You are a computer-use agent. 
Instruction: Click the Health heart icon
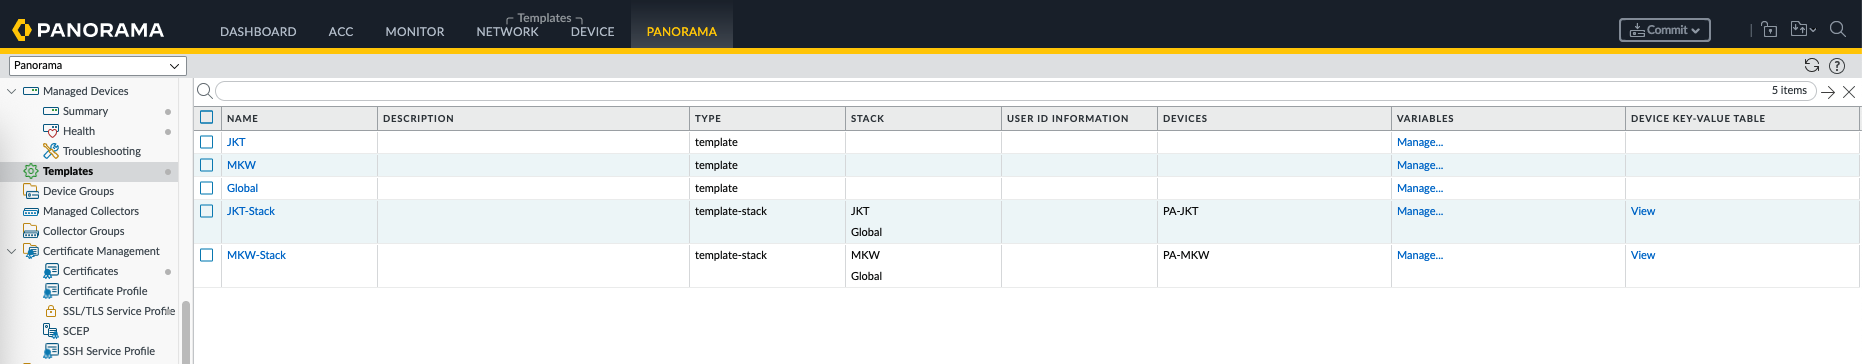coord(51,131)
